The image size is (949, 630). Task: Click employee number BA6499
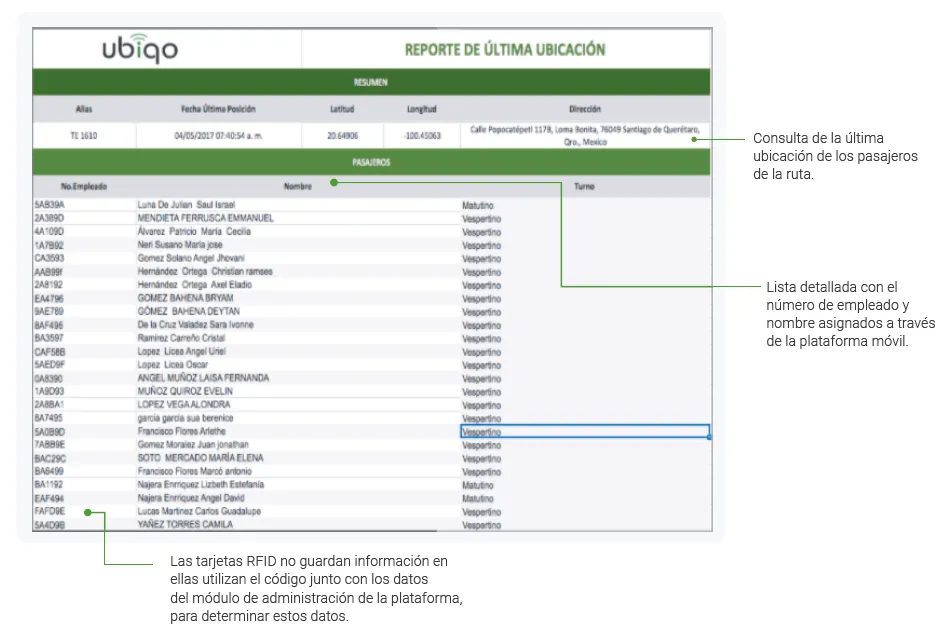[x=50, y=471]
